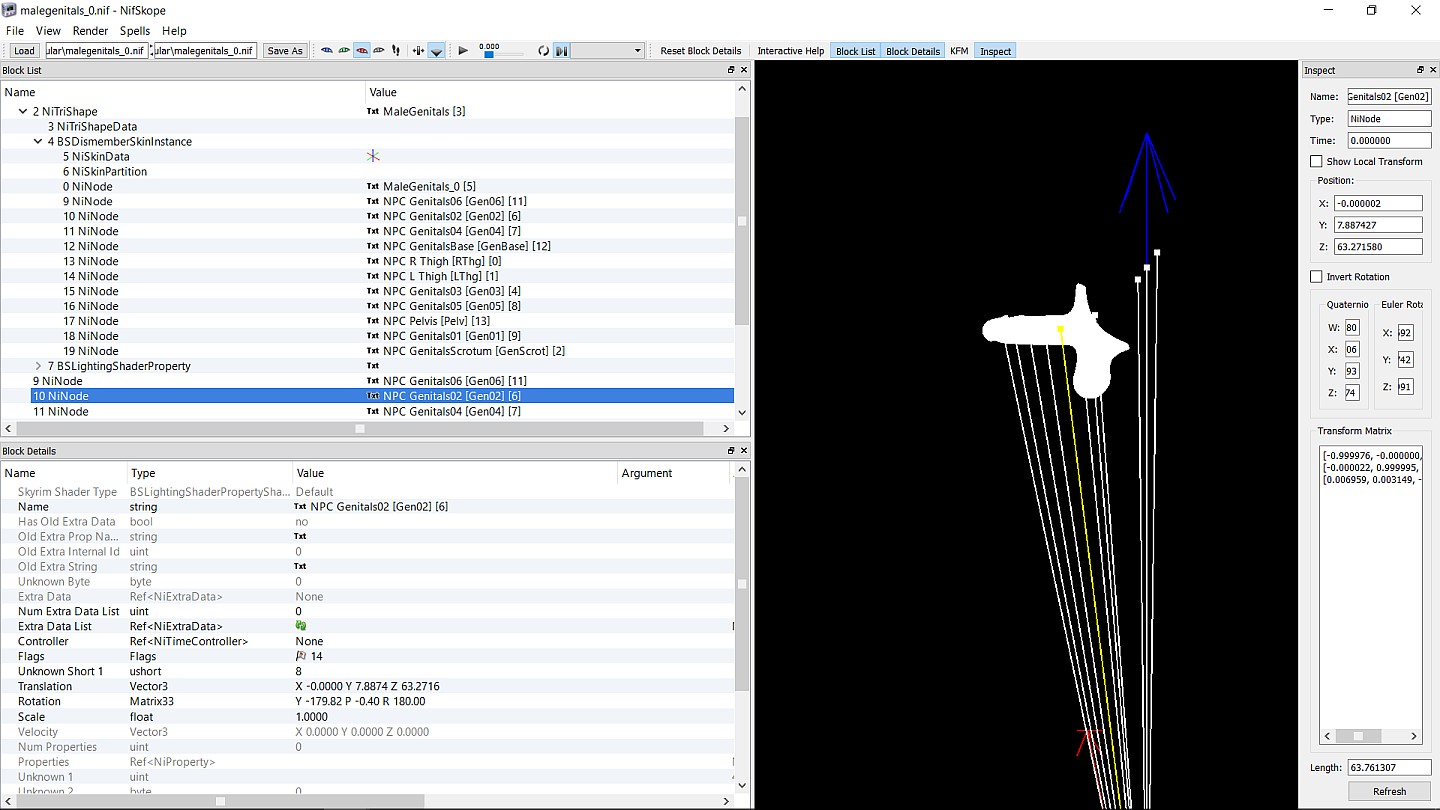This screenshot has width=1440, height=810.
Task: Toggle the Block Details panel button
Action: 913,51
